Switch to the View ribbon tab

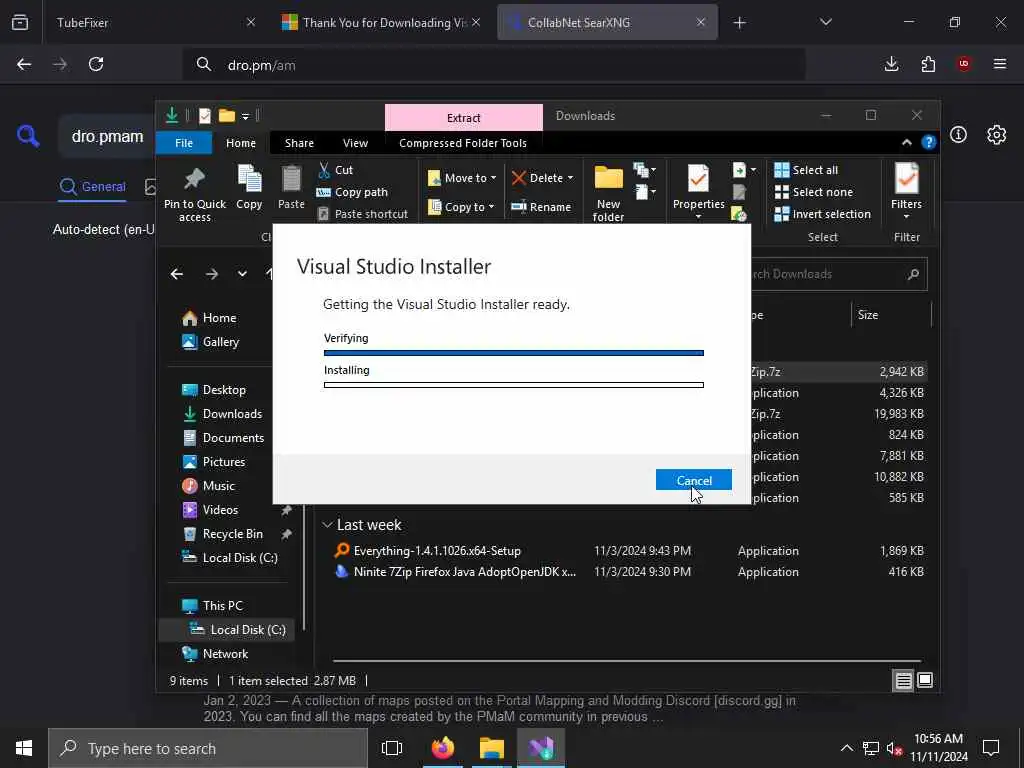(355, 142)
